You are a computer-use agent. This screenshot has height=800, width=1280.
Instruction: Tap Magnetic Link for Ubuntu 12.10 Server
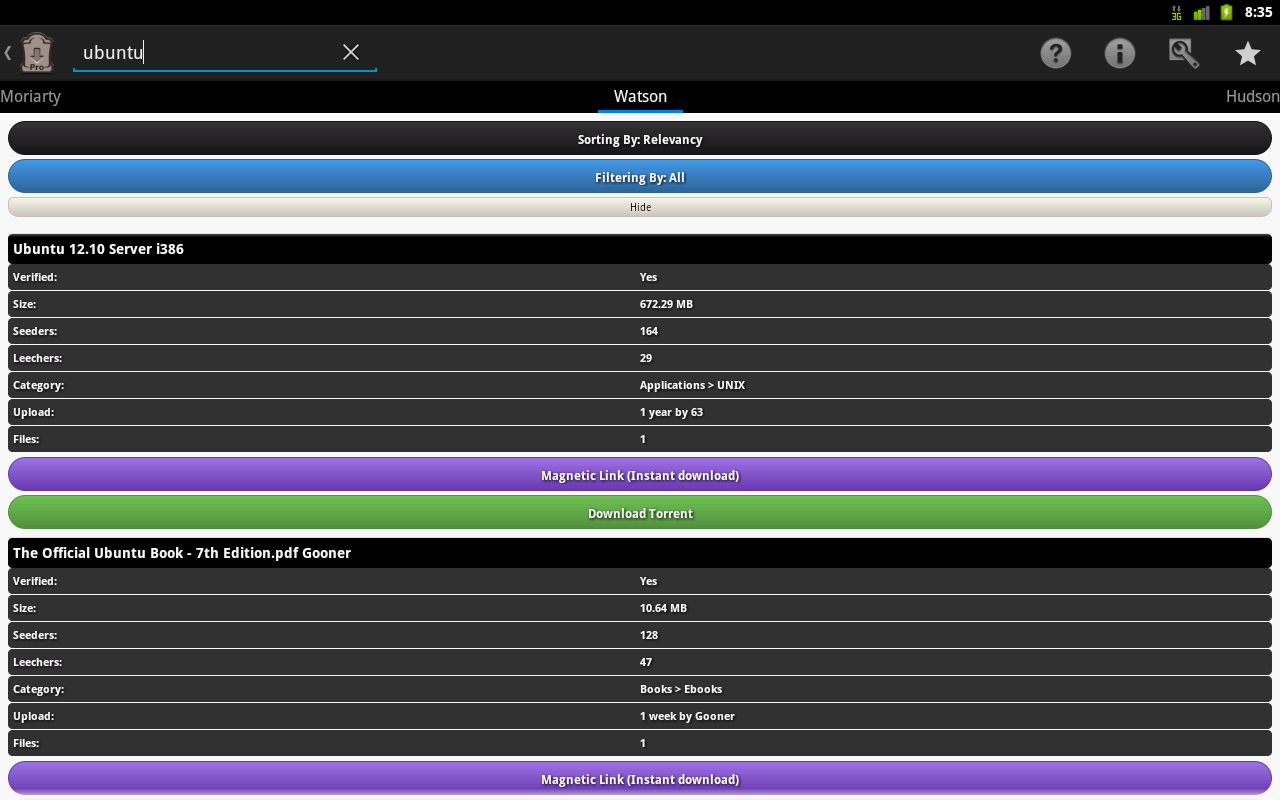pyautogui.click(x=640, y=475)
